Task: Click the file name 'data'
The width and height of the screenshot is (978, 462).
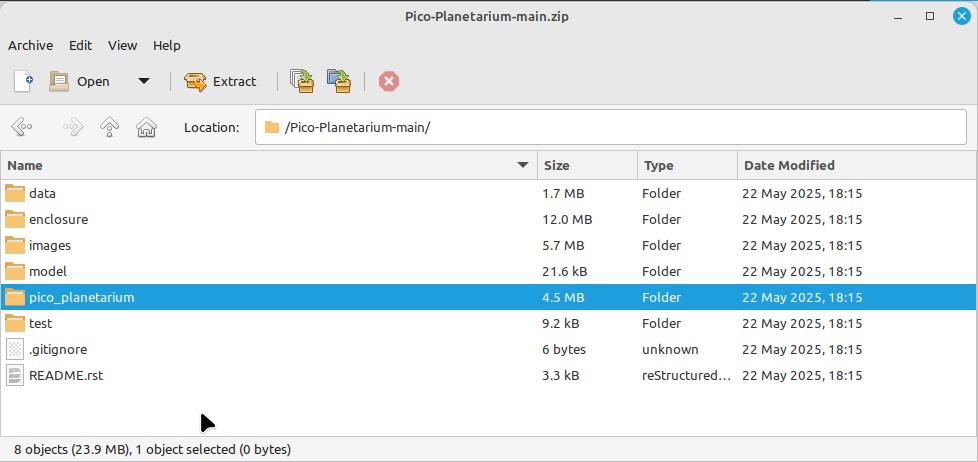Action: (x=42, y=193)
